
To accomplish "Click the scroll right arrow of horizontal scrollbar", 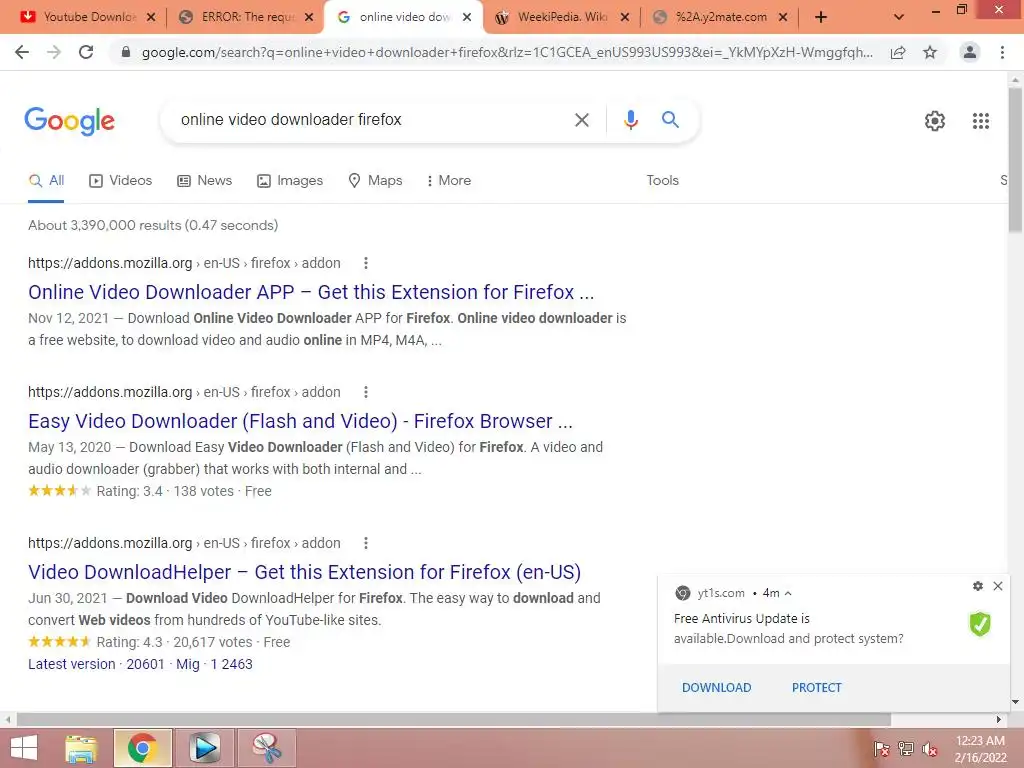I will click(999, 720).
